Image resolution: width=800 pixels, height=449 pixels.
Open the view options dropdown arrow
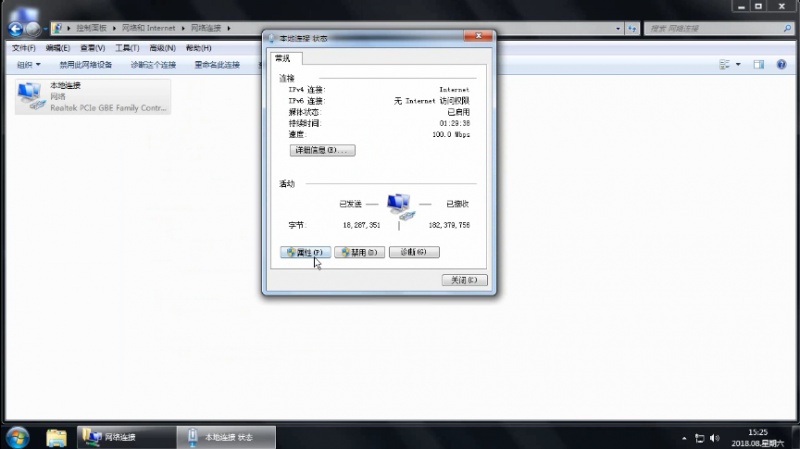[738, 64]
